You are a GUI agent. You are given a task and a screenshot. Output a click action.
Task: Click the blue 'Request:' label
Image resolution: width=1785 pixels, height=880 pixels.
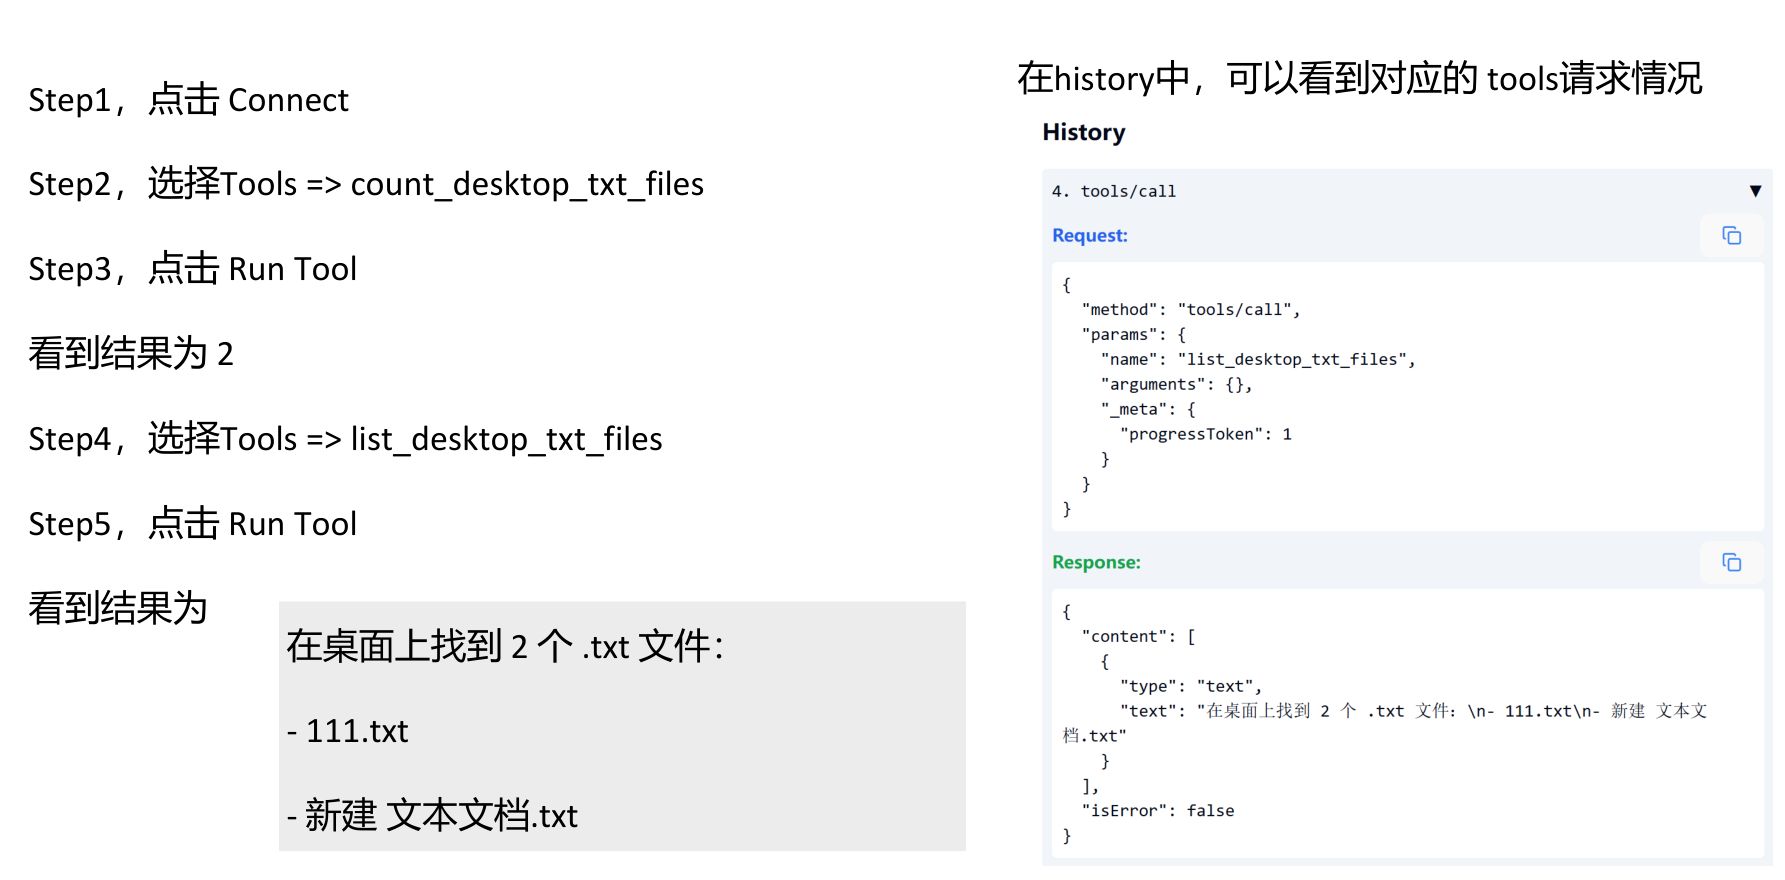1089,235
